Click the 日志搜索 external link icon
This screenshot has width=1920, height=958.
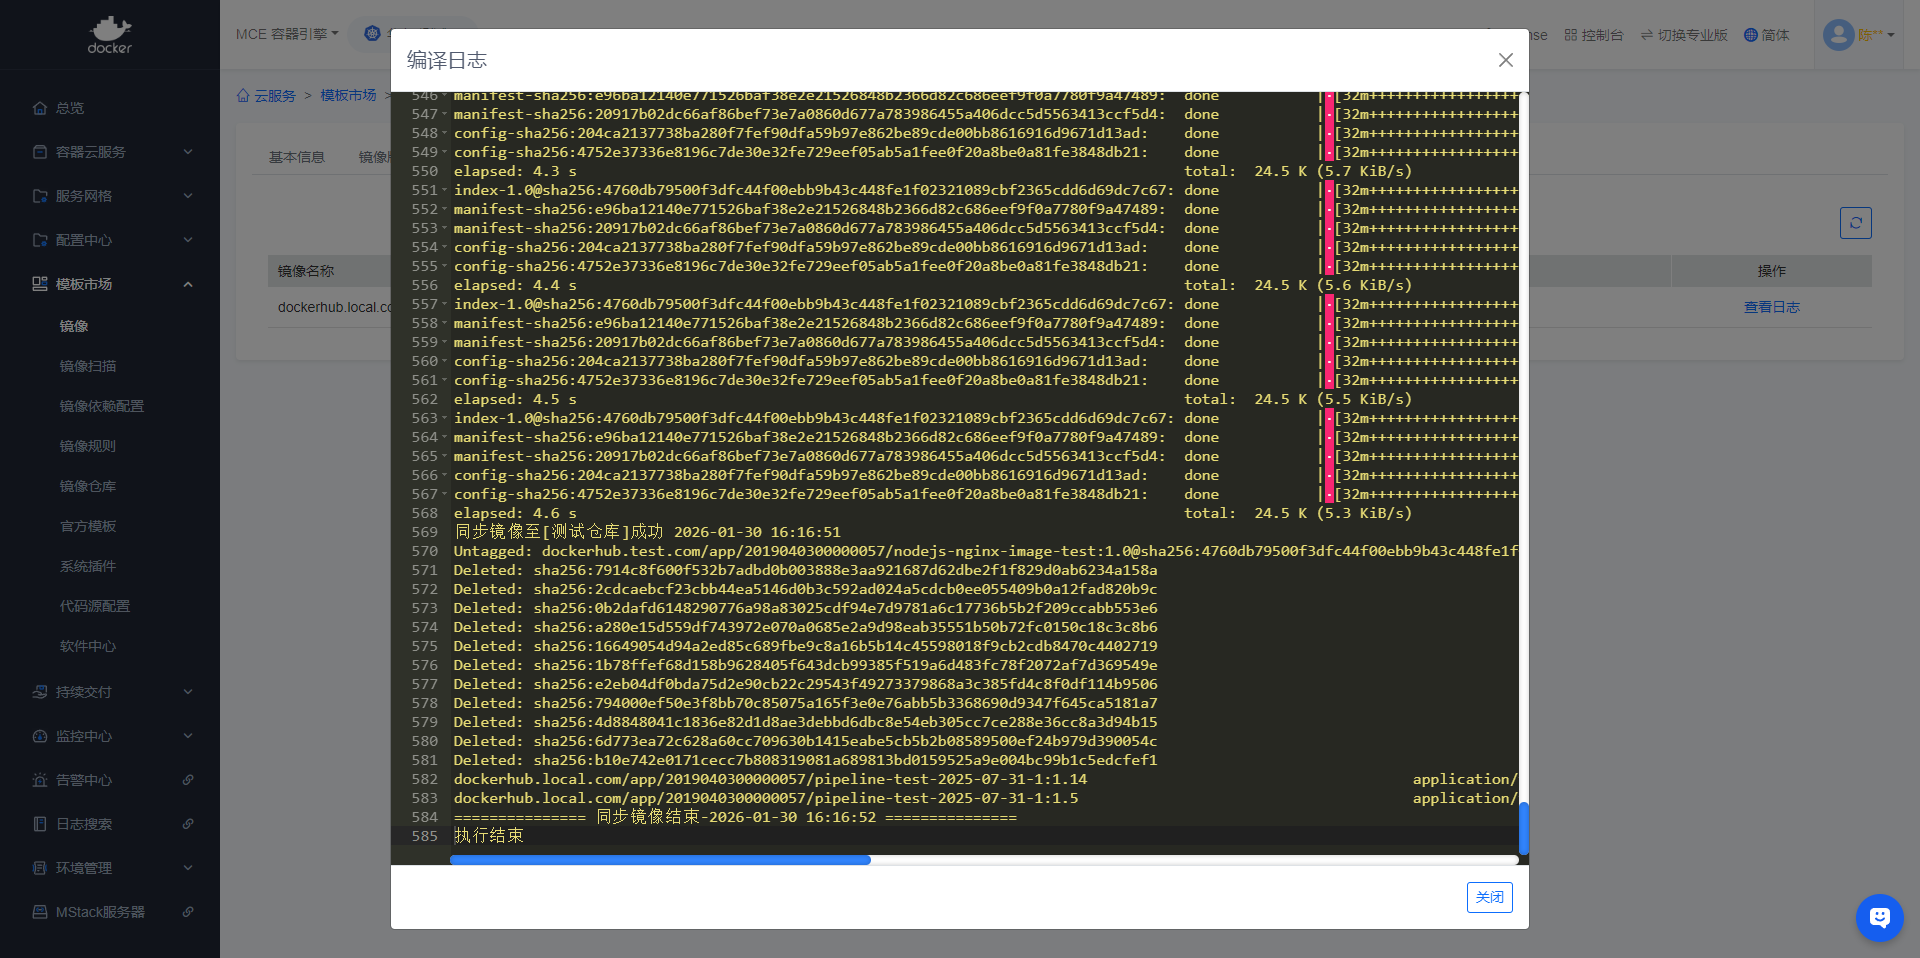(188, 824)
